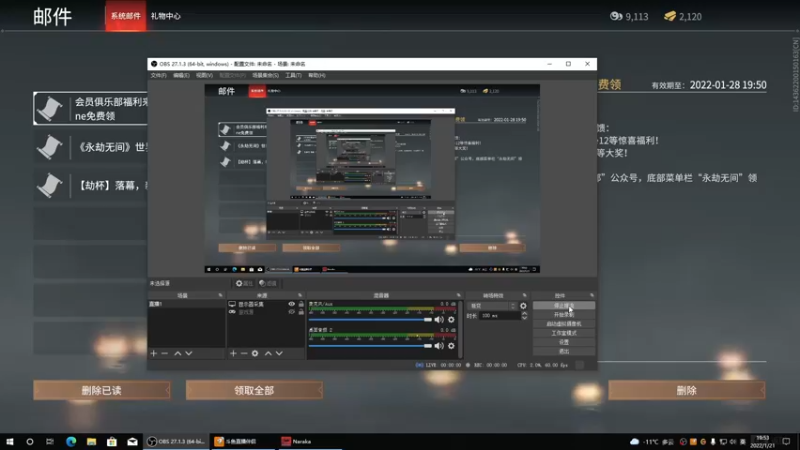Screen dimensions: 800x450
Task: Open mic/Aux audio settings gear
Action: [x=451, y=319]
